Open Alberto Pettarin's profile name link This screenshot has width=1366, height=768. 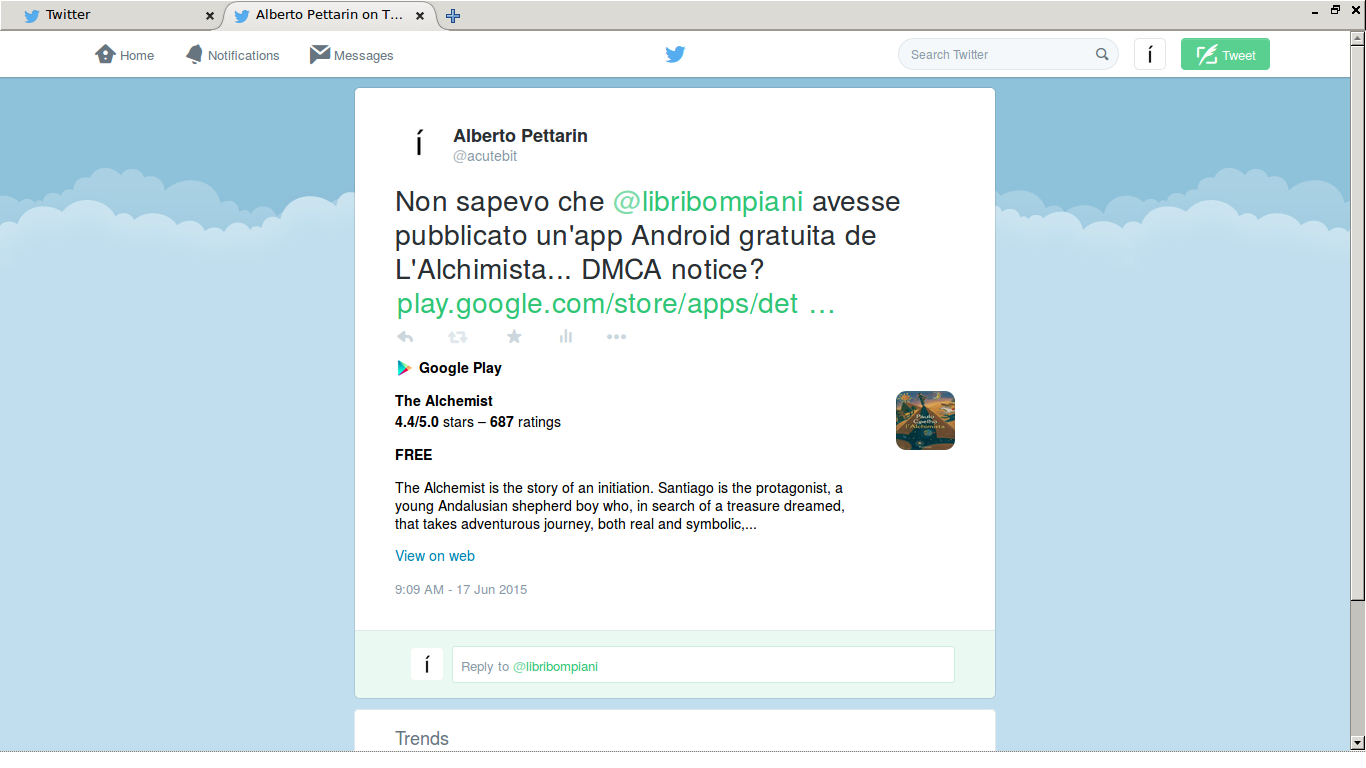[520, 136]
